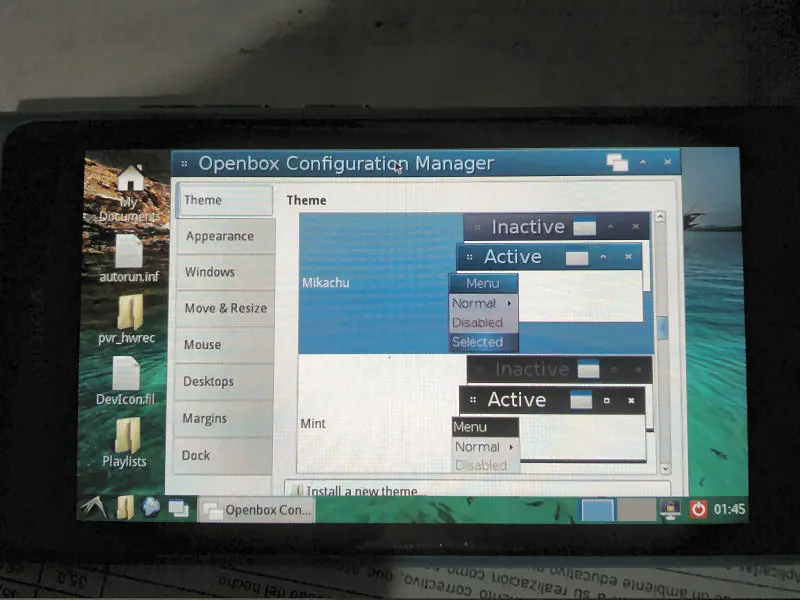The width and height of the screenshot is (800, 600).
Task: Open the Margins tab
Action: click(223, 418)
